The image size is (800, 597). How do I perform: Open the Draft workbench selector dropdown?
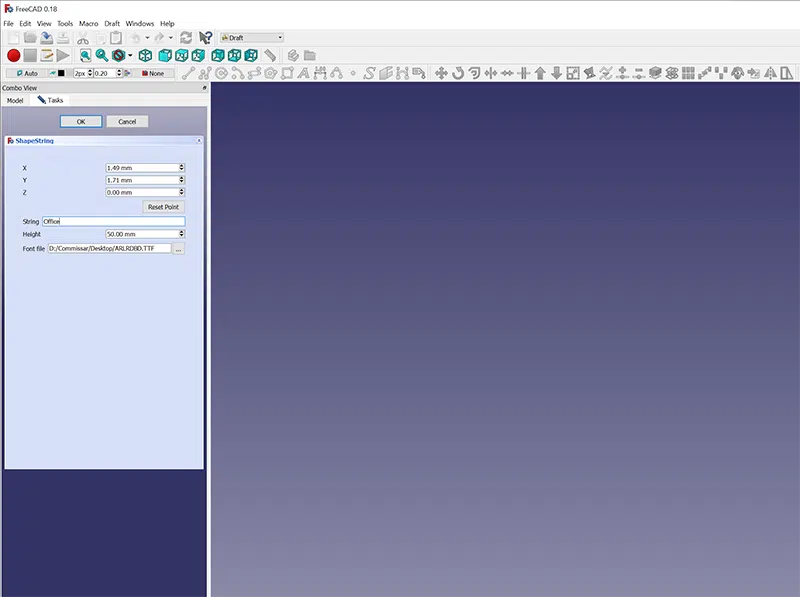[x=252, y=38]
